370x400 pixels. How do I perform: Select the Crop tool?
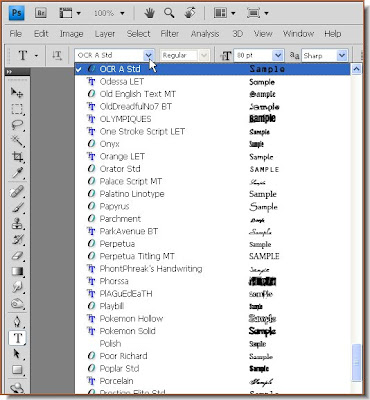[17, 157]
